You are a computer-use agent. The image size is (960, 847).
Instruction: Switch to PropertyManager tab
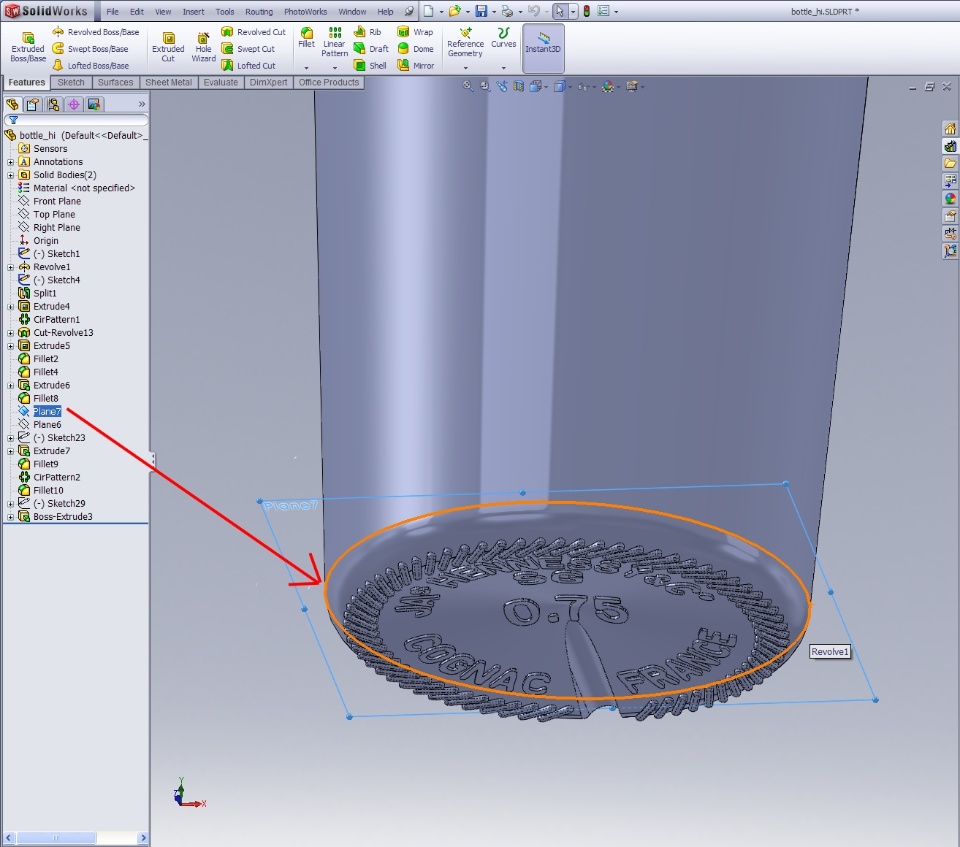32,104
